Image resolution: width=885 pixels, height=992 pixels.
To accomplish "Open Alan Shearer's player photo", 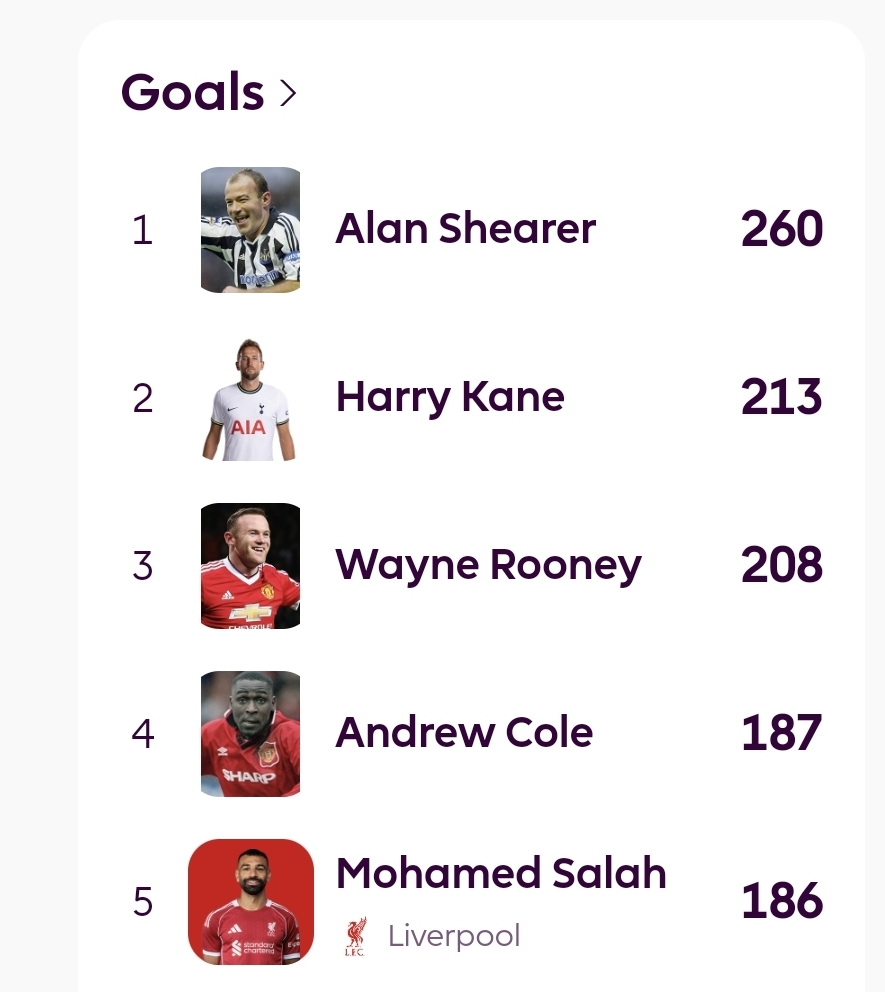I will tap(251, 230).
